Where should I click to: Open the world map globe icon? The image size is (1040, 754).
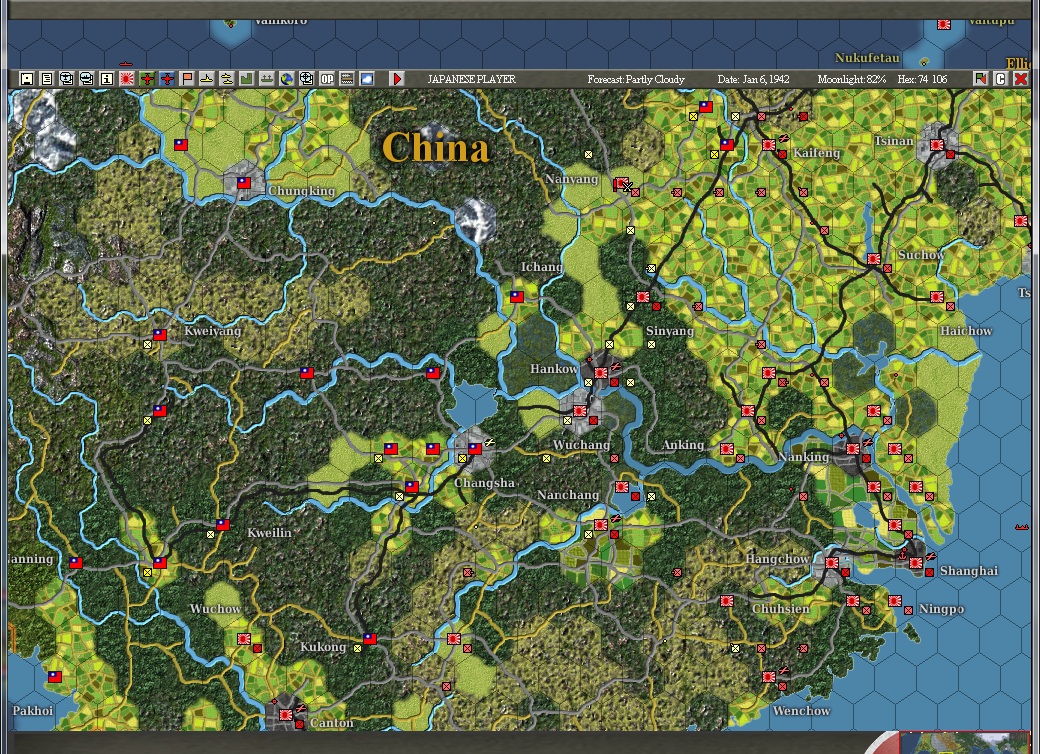pos(284,77)
